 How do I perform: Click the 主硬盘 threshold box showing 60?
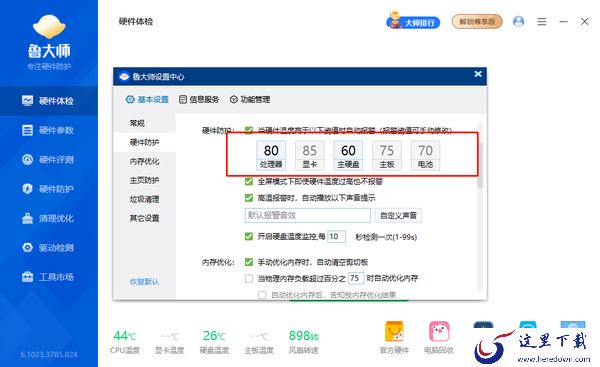[x=348, y=155]
